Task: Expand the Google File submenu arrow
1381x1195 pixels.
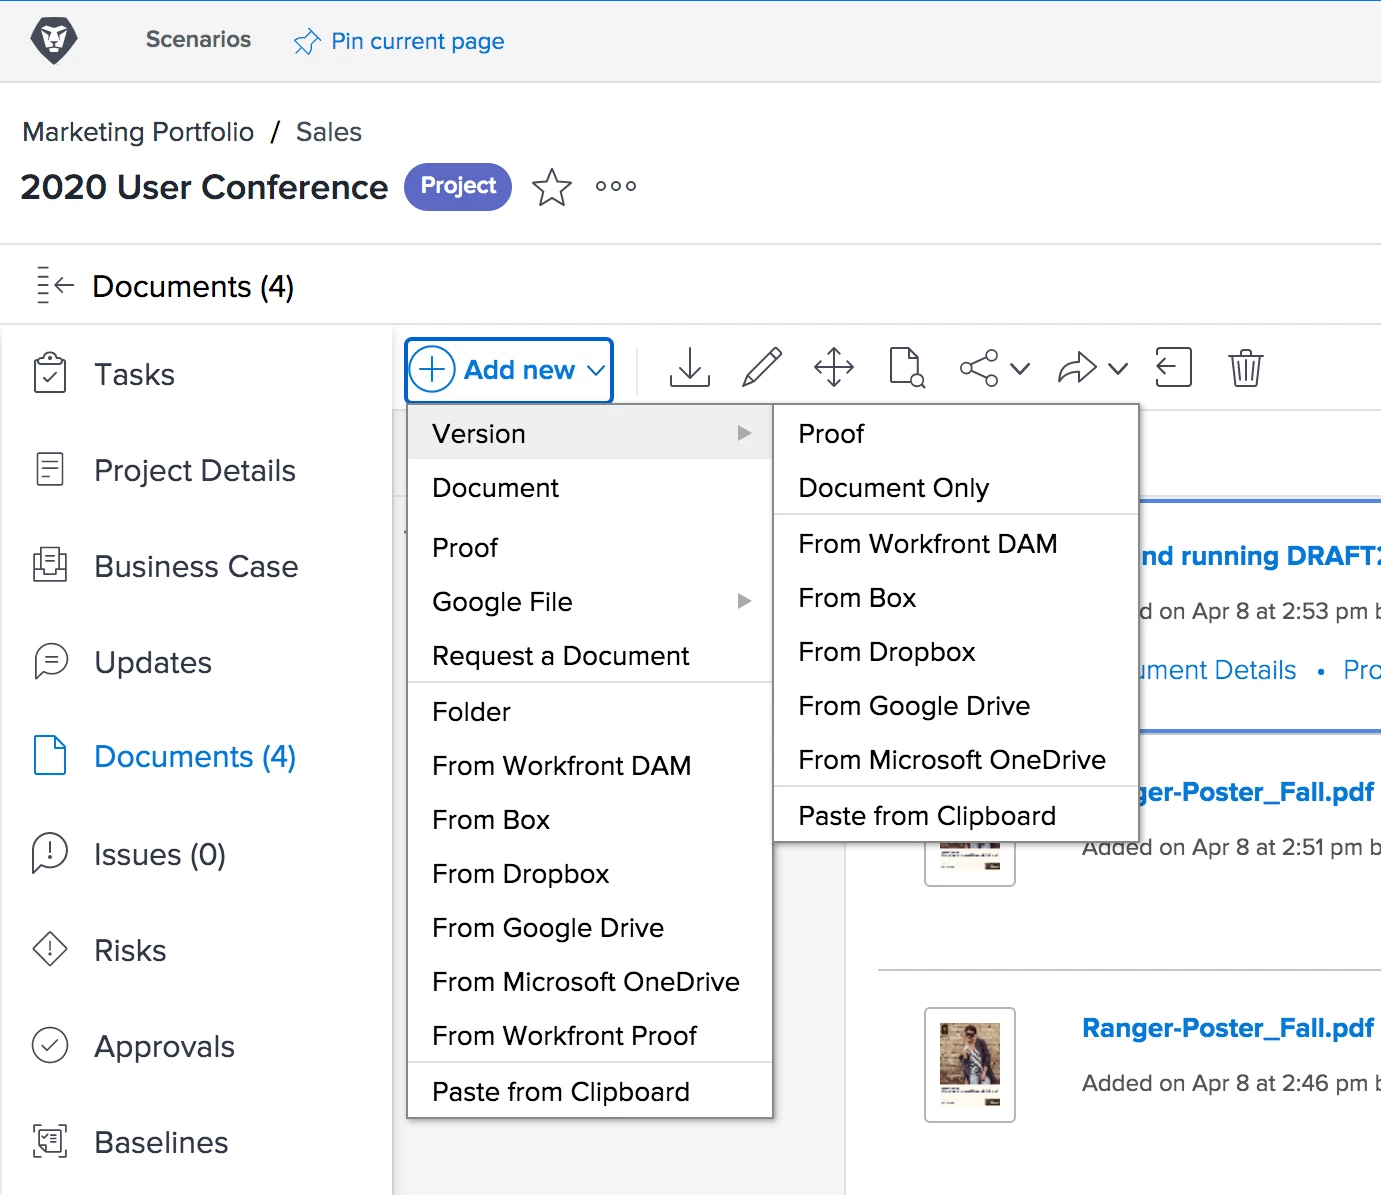Action: pos(744,601)
